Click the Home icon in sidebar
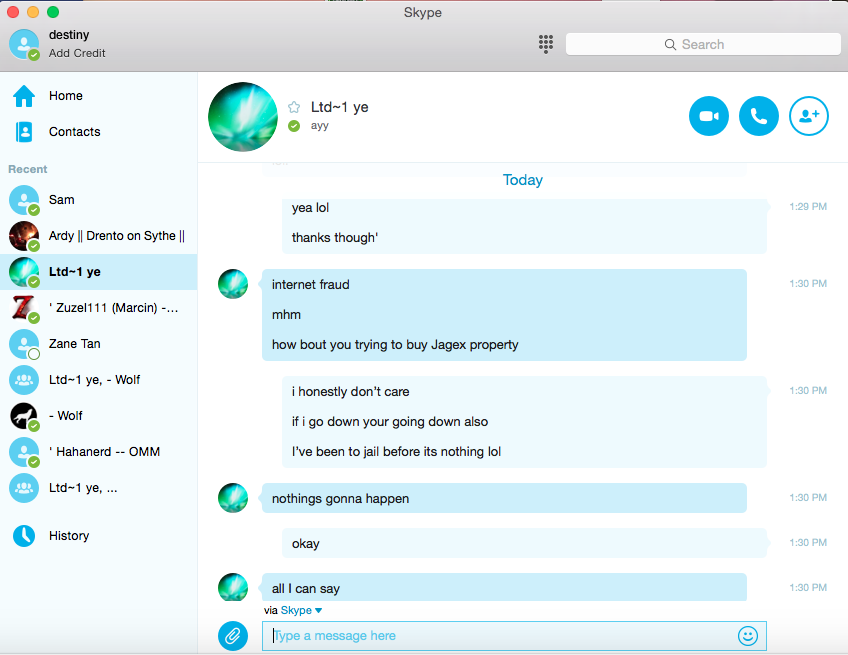This screenshot has height=655, width=848. (24, 96)
